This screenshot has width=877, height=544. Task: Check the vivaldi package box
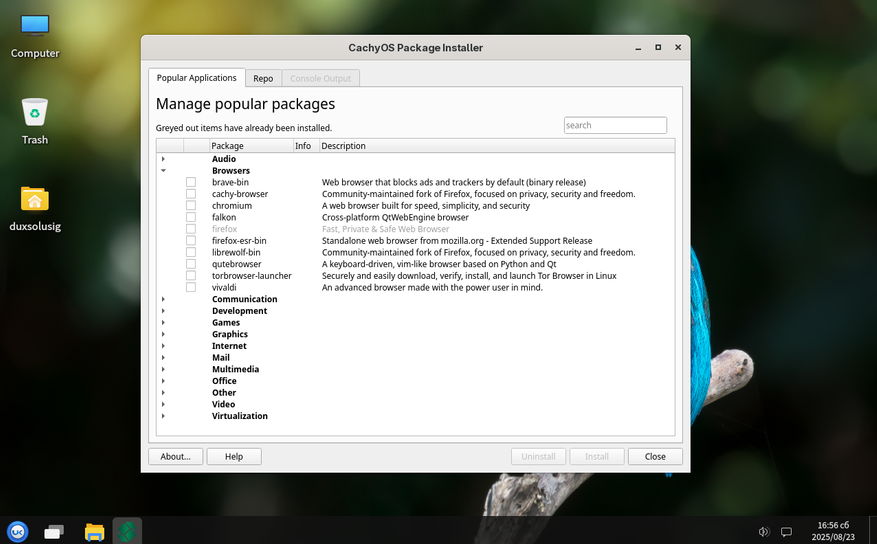coord(191,288)
